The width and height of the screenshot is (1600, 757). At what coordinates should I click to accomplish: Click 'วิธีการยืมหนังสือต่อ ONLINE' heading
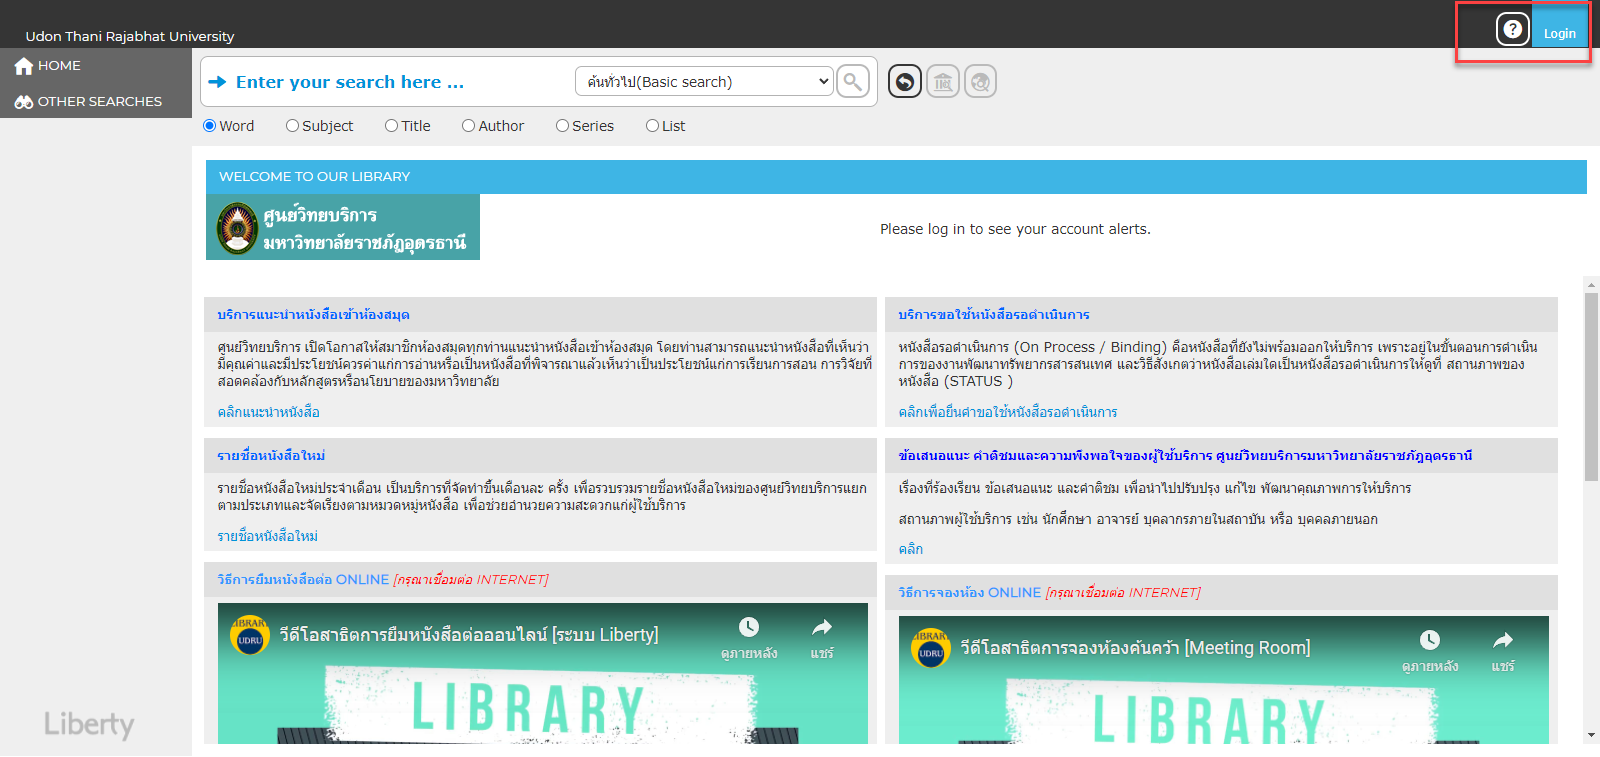(x=303, y=580)
